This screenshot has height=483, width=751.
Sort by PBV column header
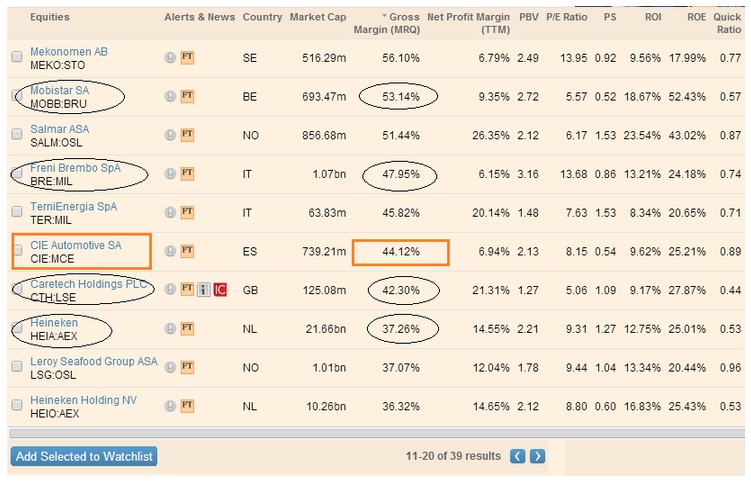(x=529, y=17)
